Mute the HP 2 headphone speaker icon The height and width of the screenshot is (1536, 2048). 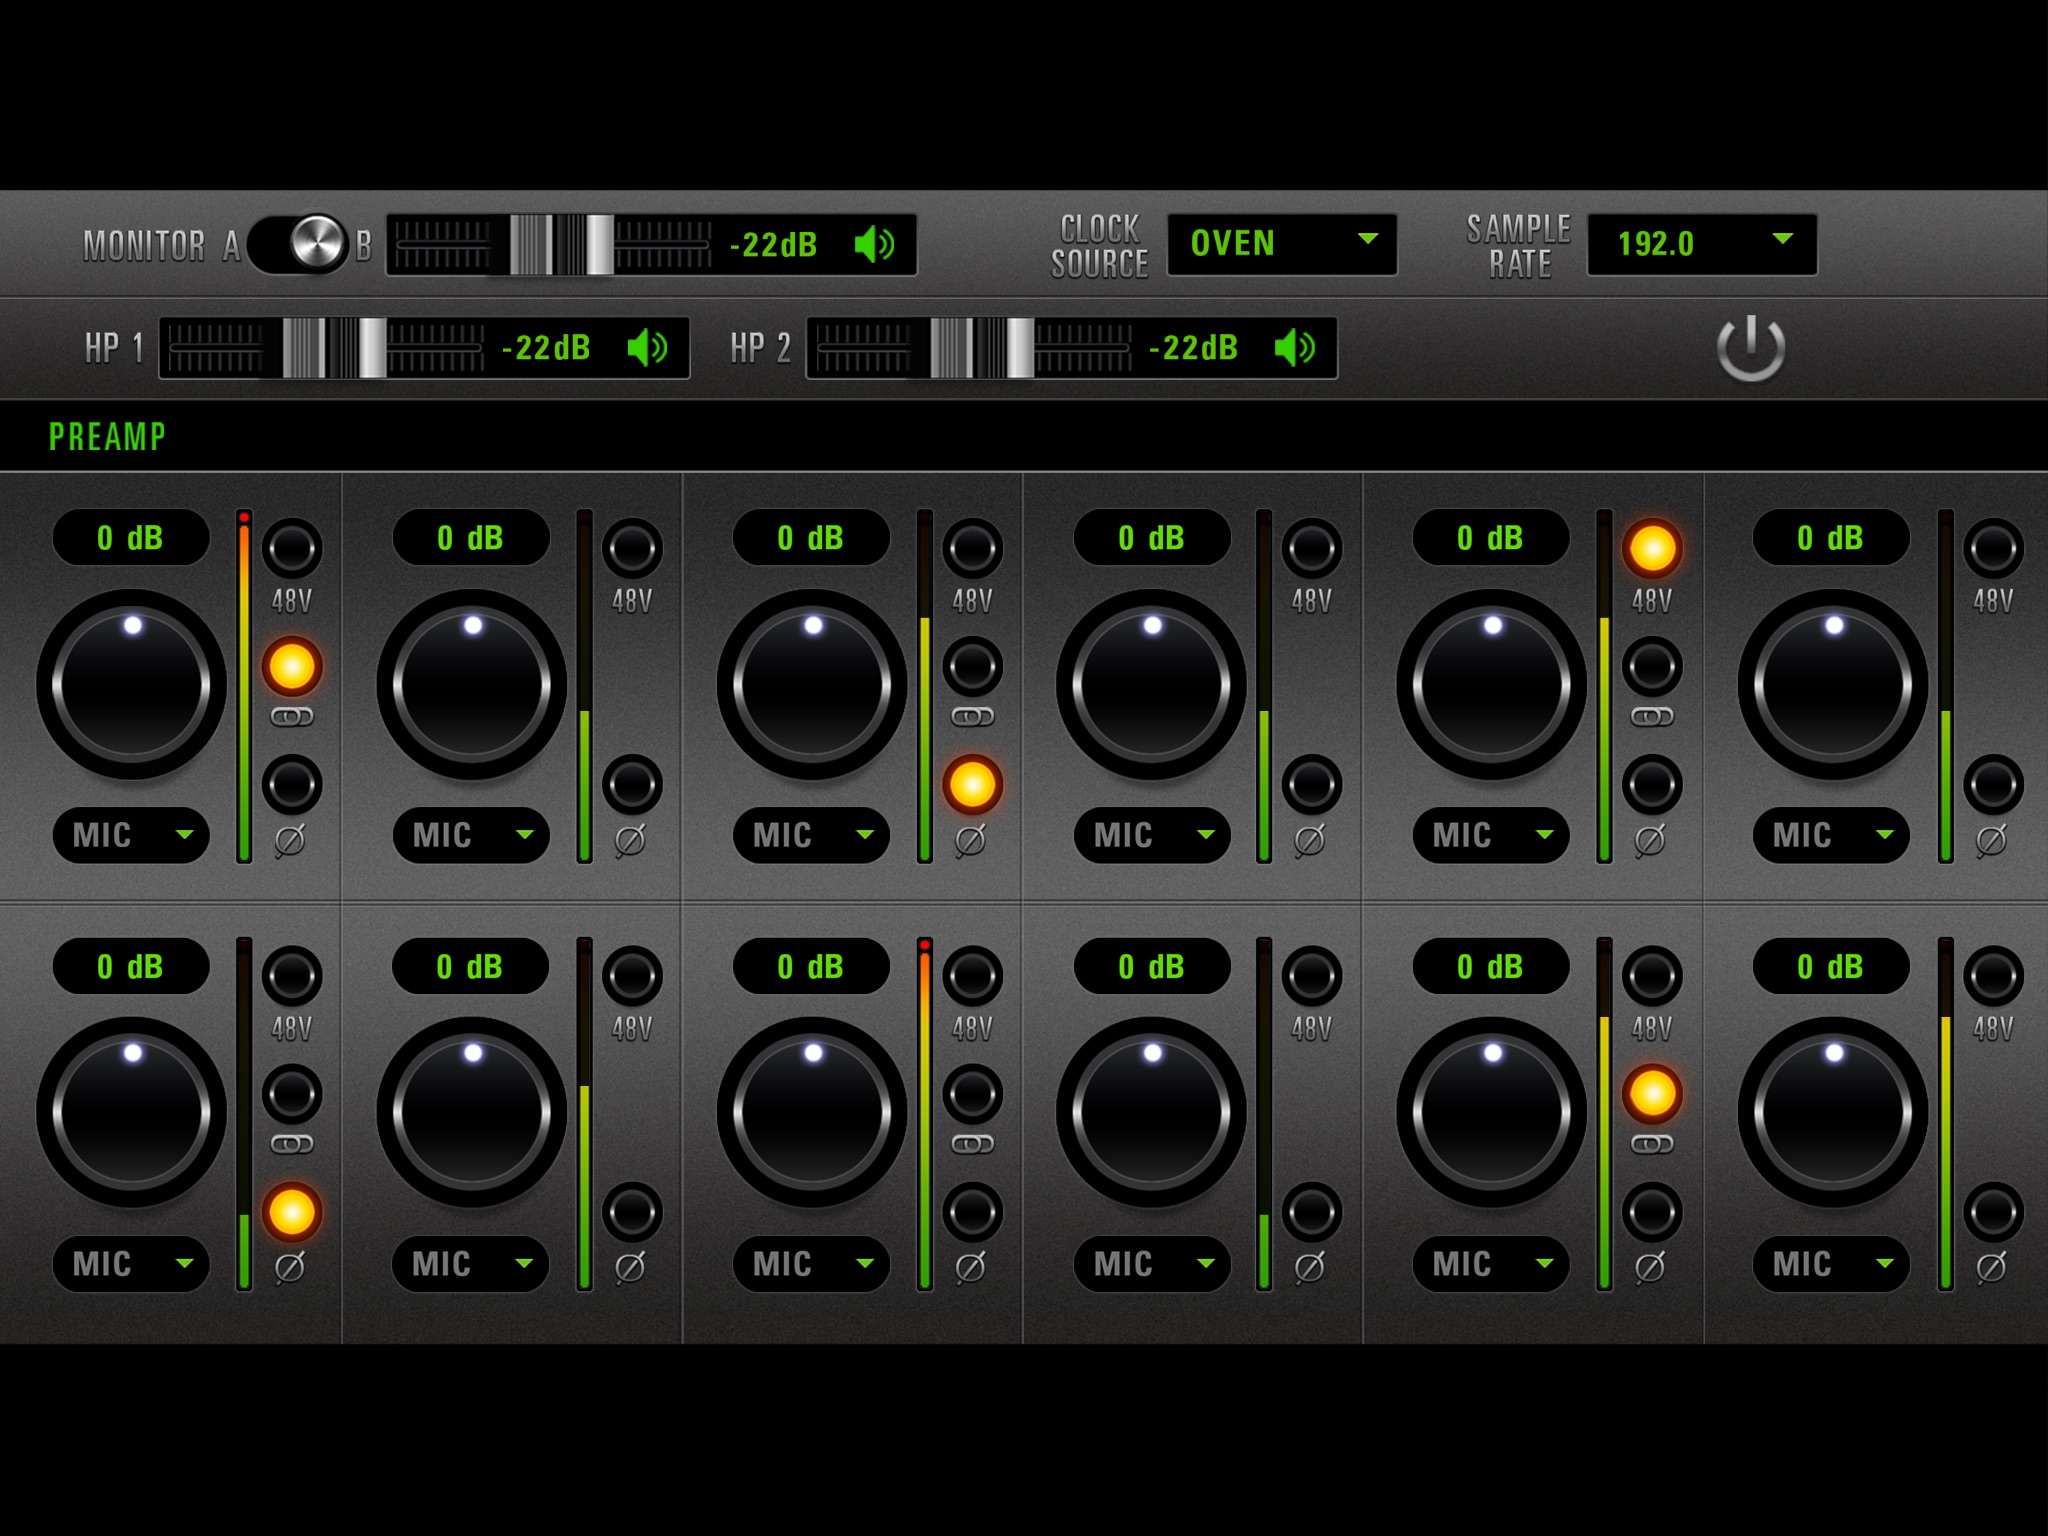click(1295, 348)
